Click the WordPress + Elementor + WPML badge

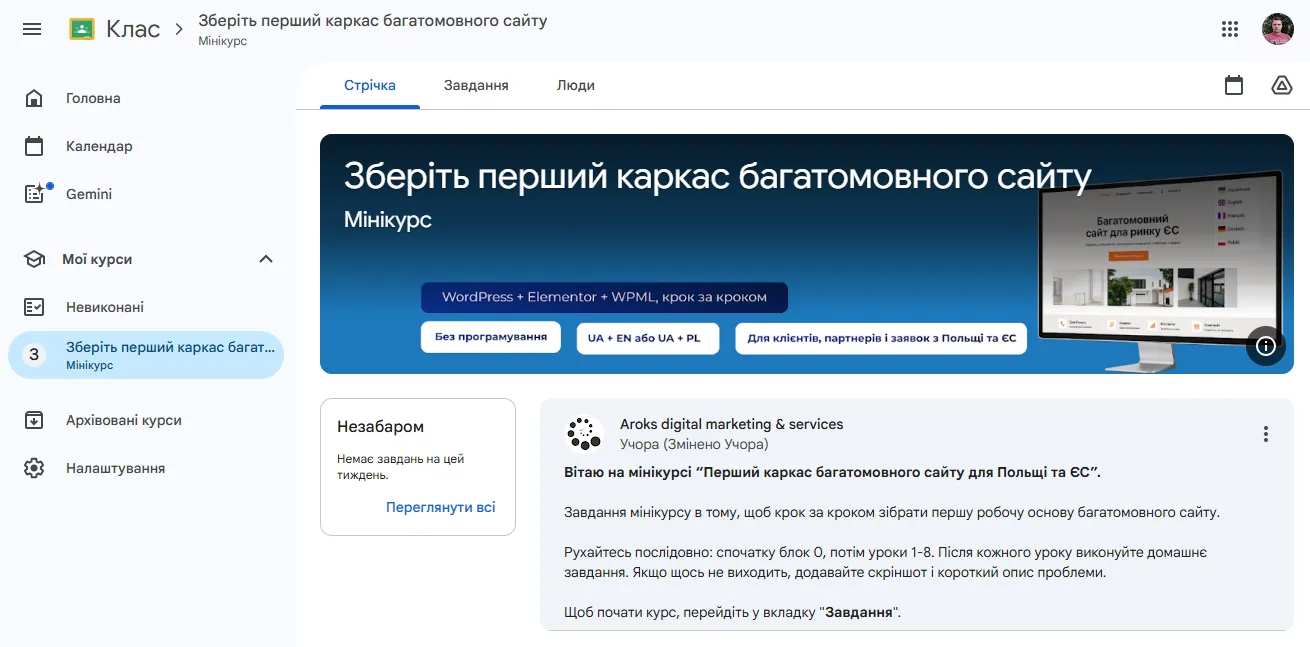604,297
